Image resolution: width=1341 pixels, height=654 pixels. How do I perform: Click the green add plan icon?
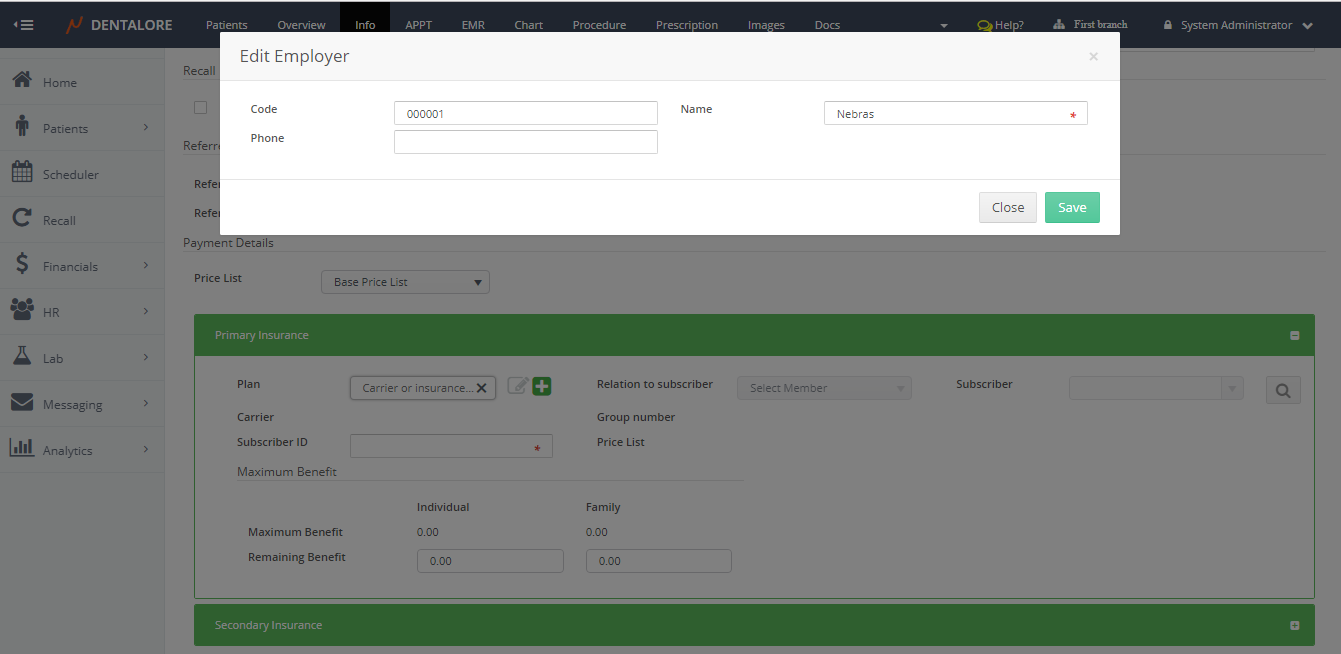[x=542, y=386]
